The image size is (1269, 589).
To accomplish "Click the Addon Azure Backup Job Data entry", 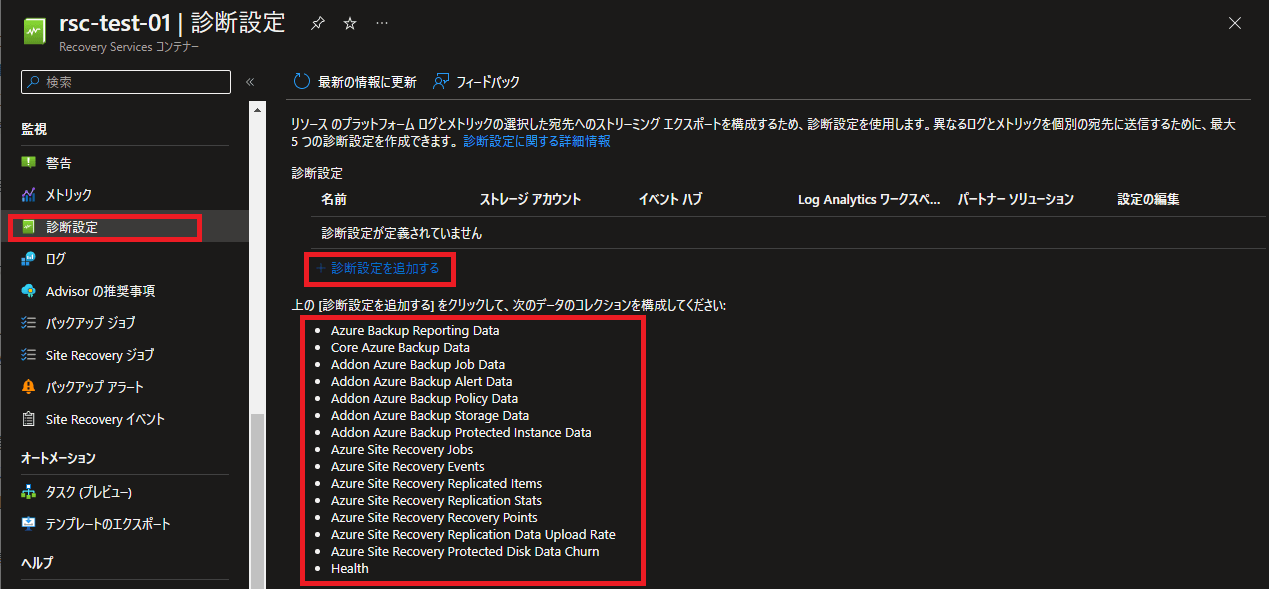I will [x=418, y=364].
